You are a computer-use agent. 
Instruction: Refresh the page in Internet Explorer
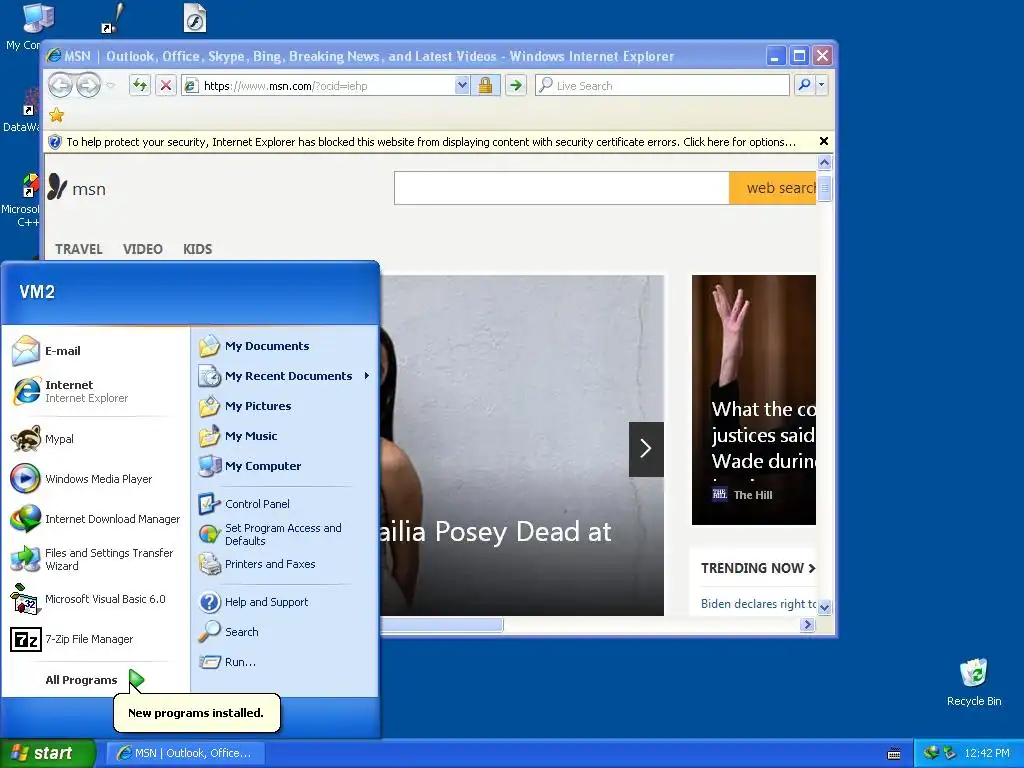(x=140, y=85)
